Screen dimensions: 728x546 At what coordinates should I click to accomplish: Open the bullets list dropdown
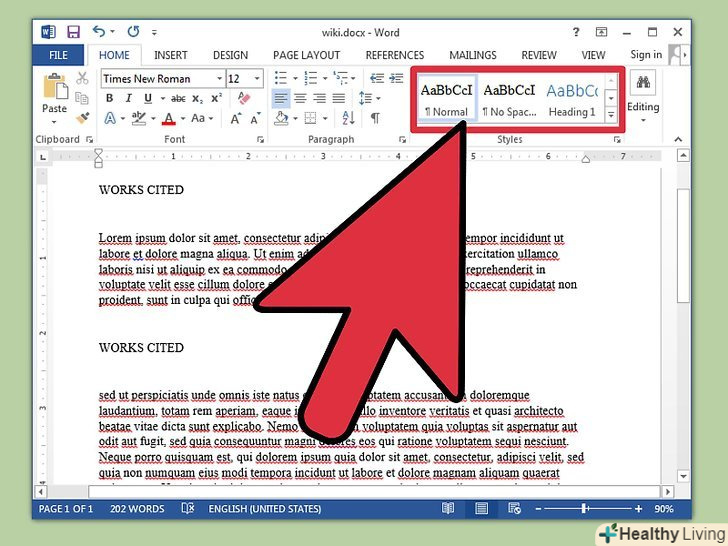pyautogui.click(x=295, y=78)
